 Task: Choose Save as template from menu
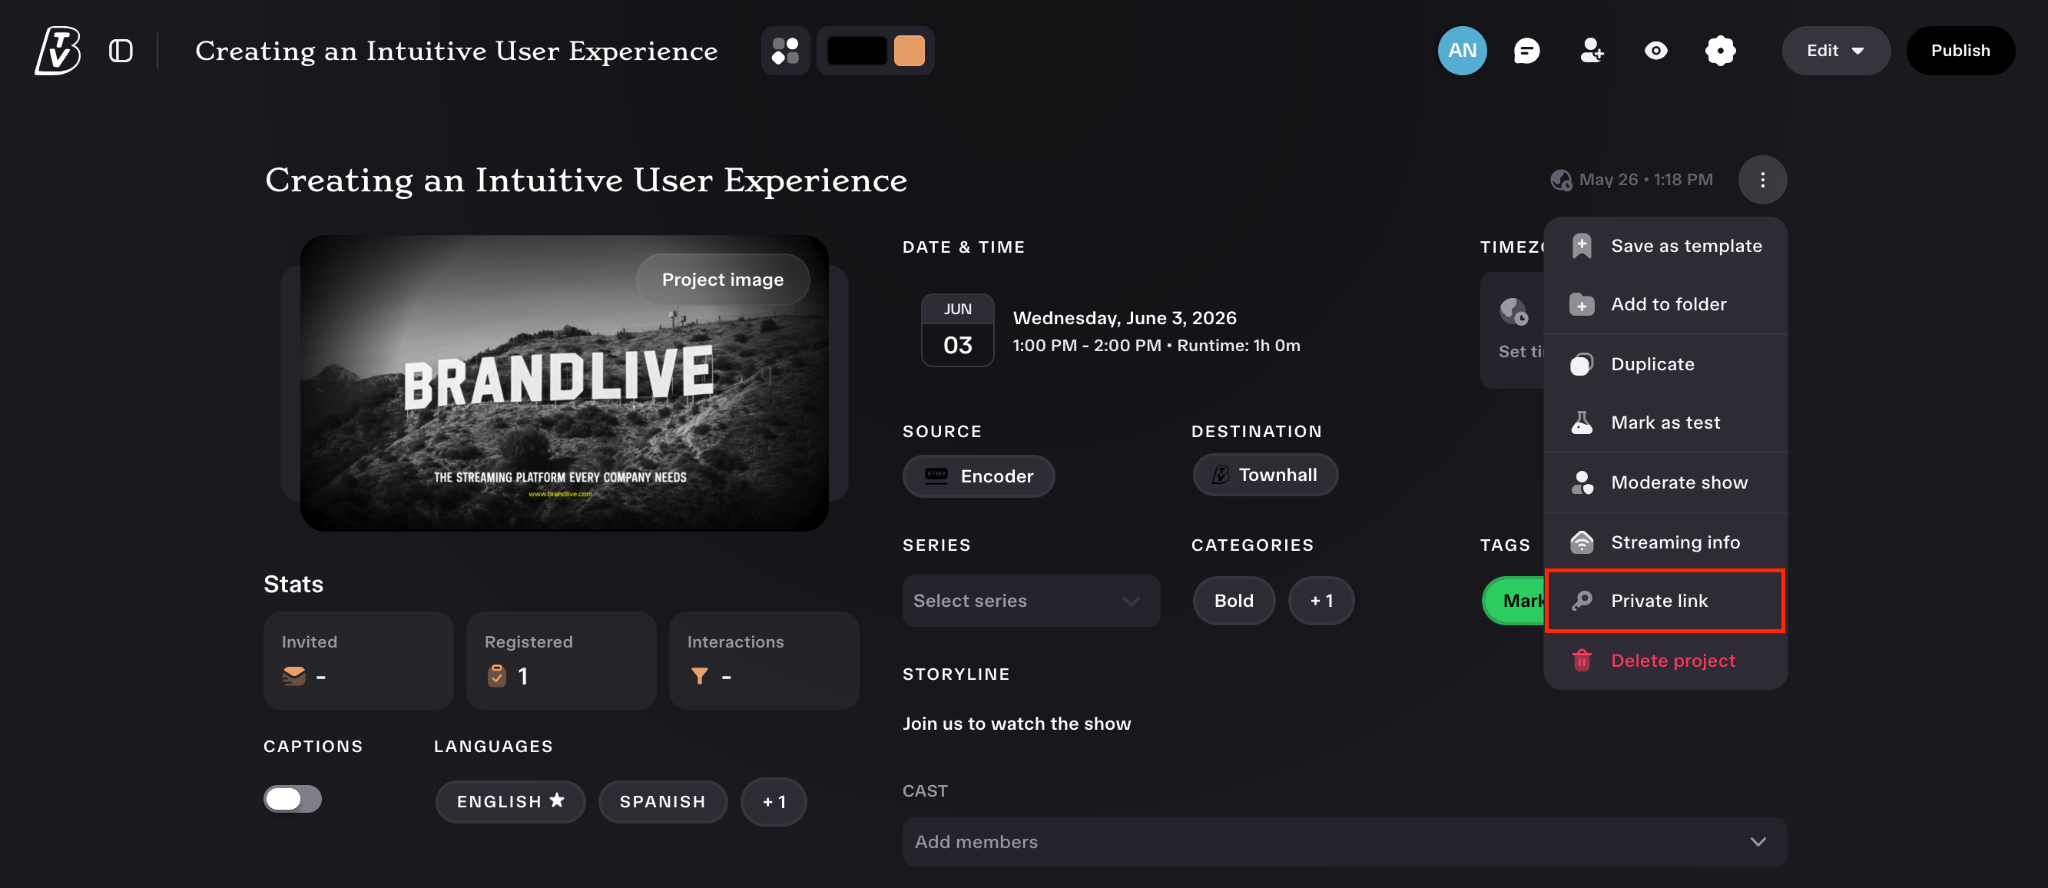point(1666,246)
